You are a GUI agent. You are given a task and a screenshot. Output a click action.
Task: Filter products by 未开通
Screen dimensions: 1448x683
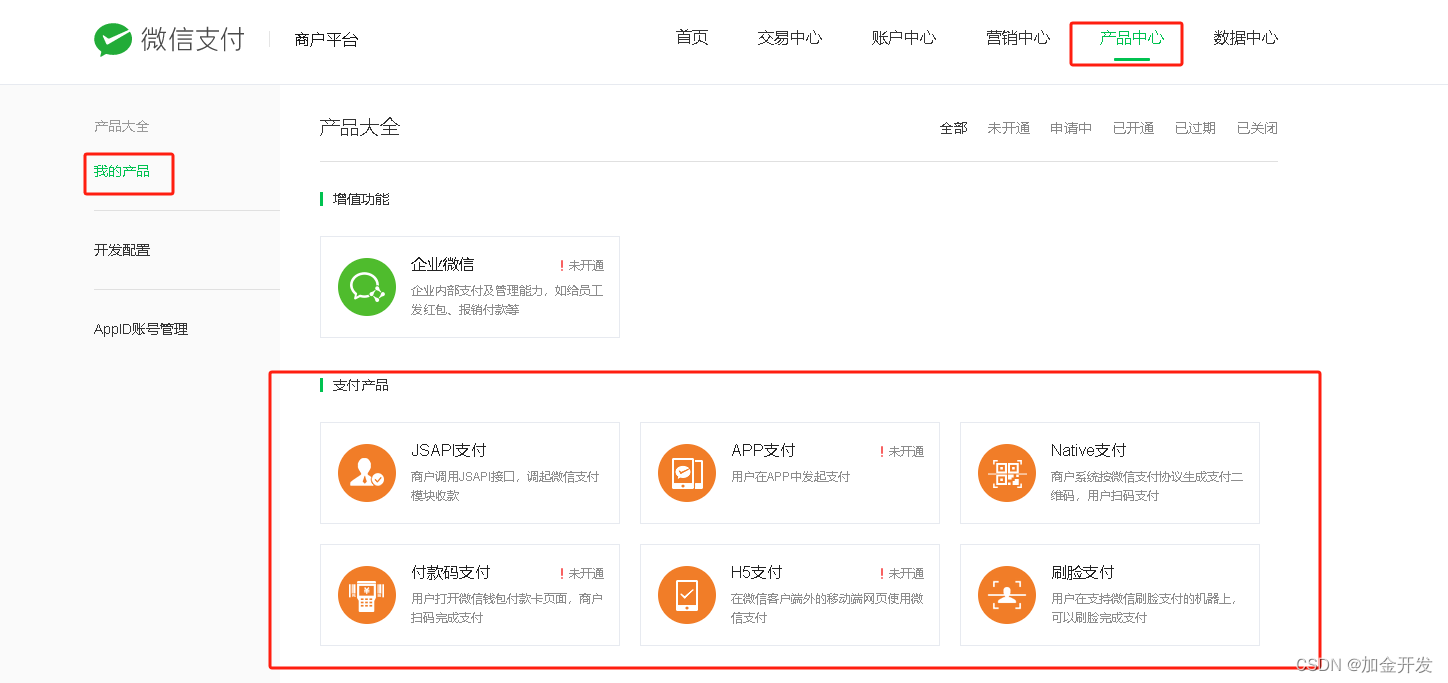coord(1008,128)
